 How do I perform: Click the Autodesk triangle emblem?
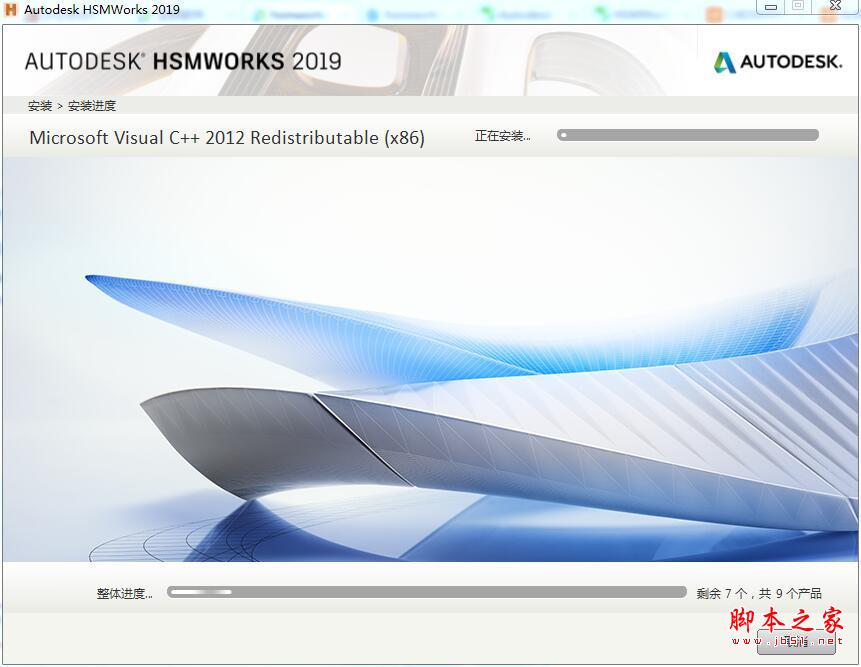[723, 61]
